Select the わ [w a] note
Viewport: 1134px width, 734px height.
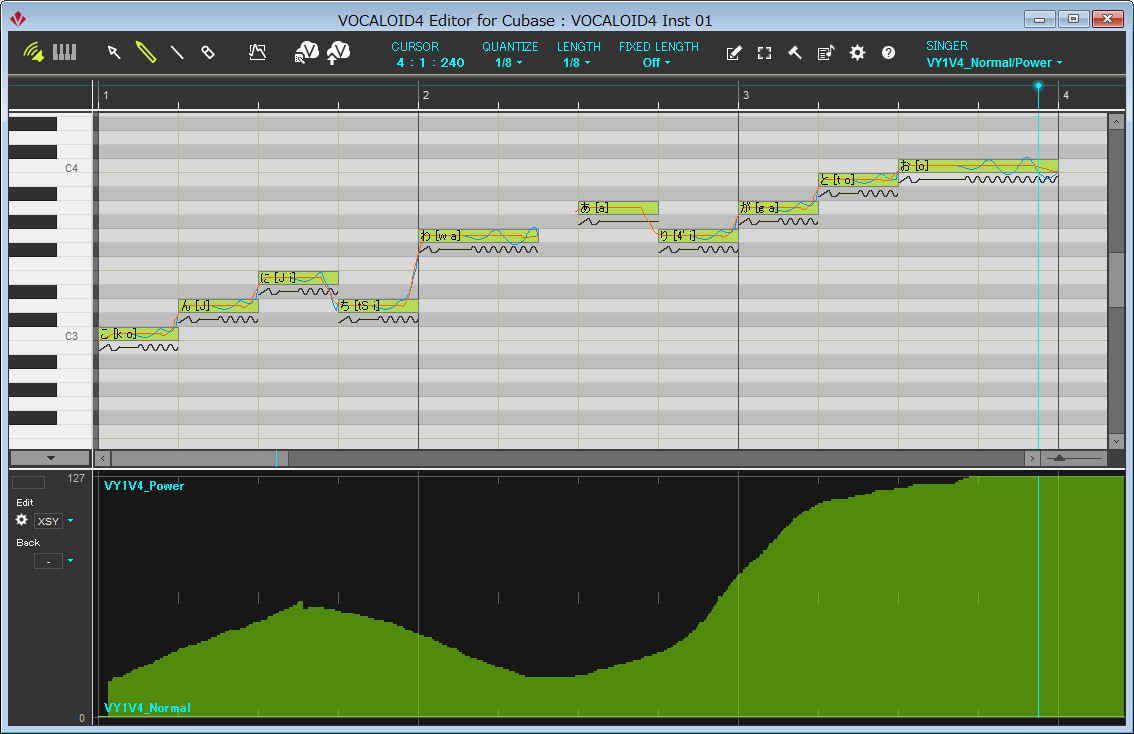[479, 236]
